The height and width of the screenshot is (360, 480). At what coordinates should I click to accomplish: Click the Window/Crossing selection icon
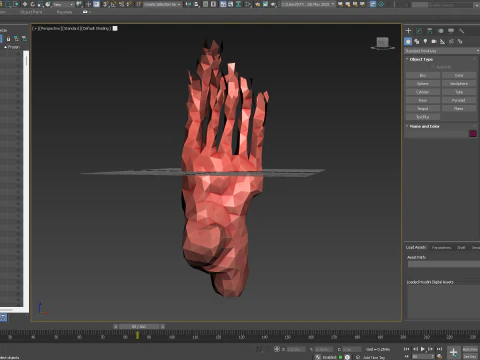pos(16,4)
